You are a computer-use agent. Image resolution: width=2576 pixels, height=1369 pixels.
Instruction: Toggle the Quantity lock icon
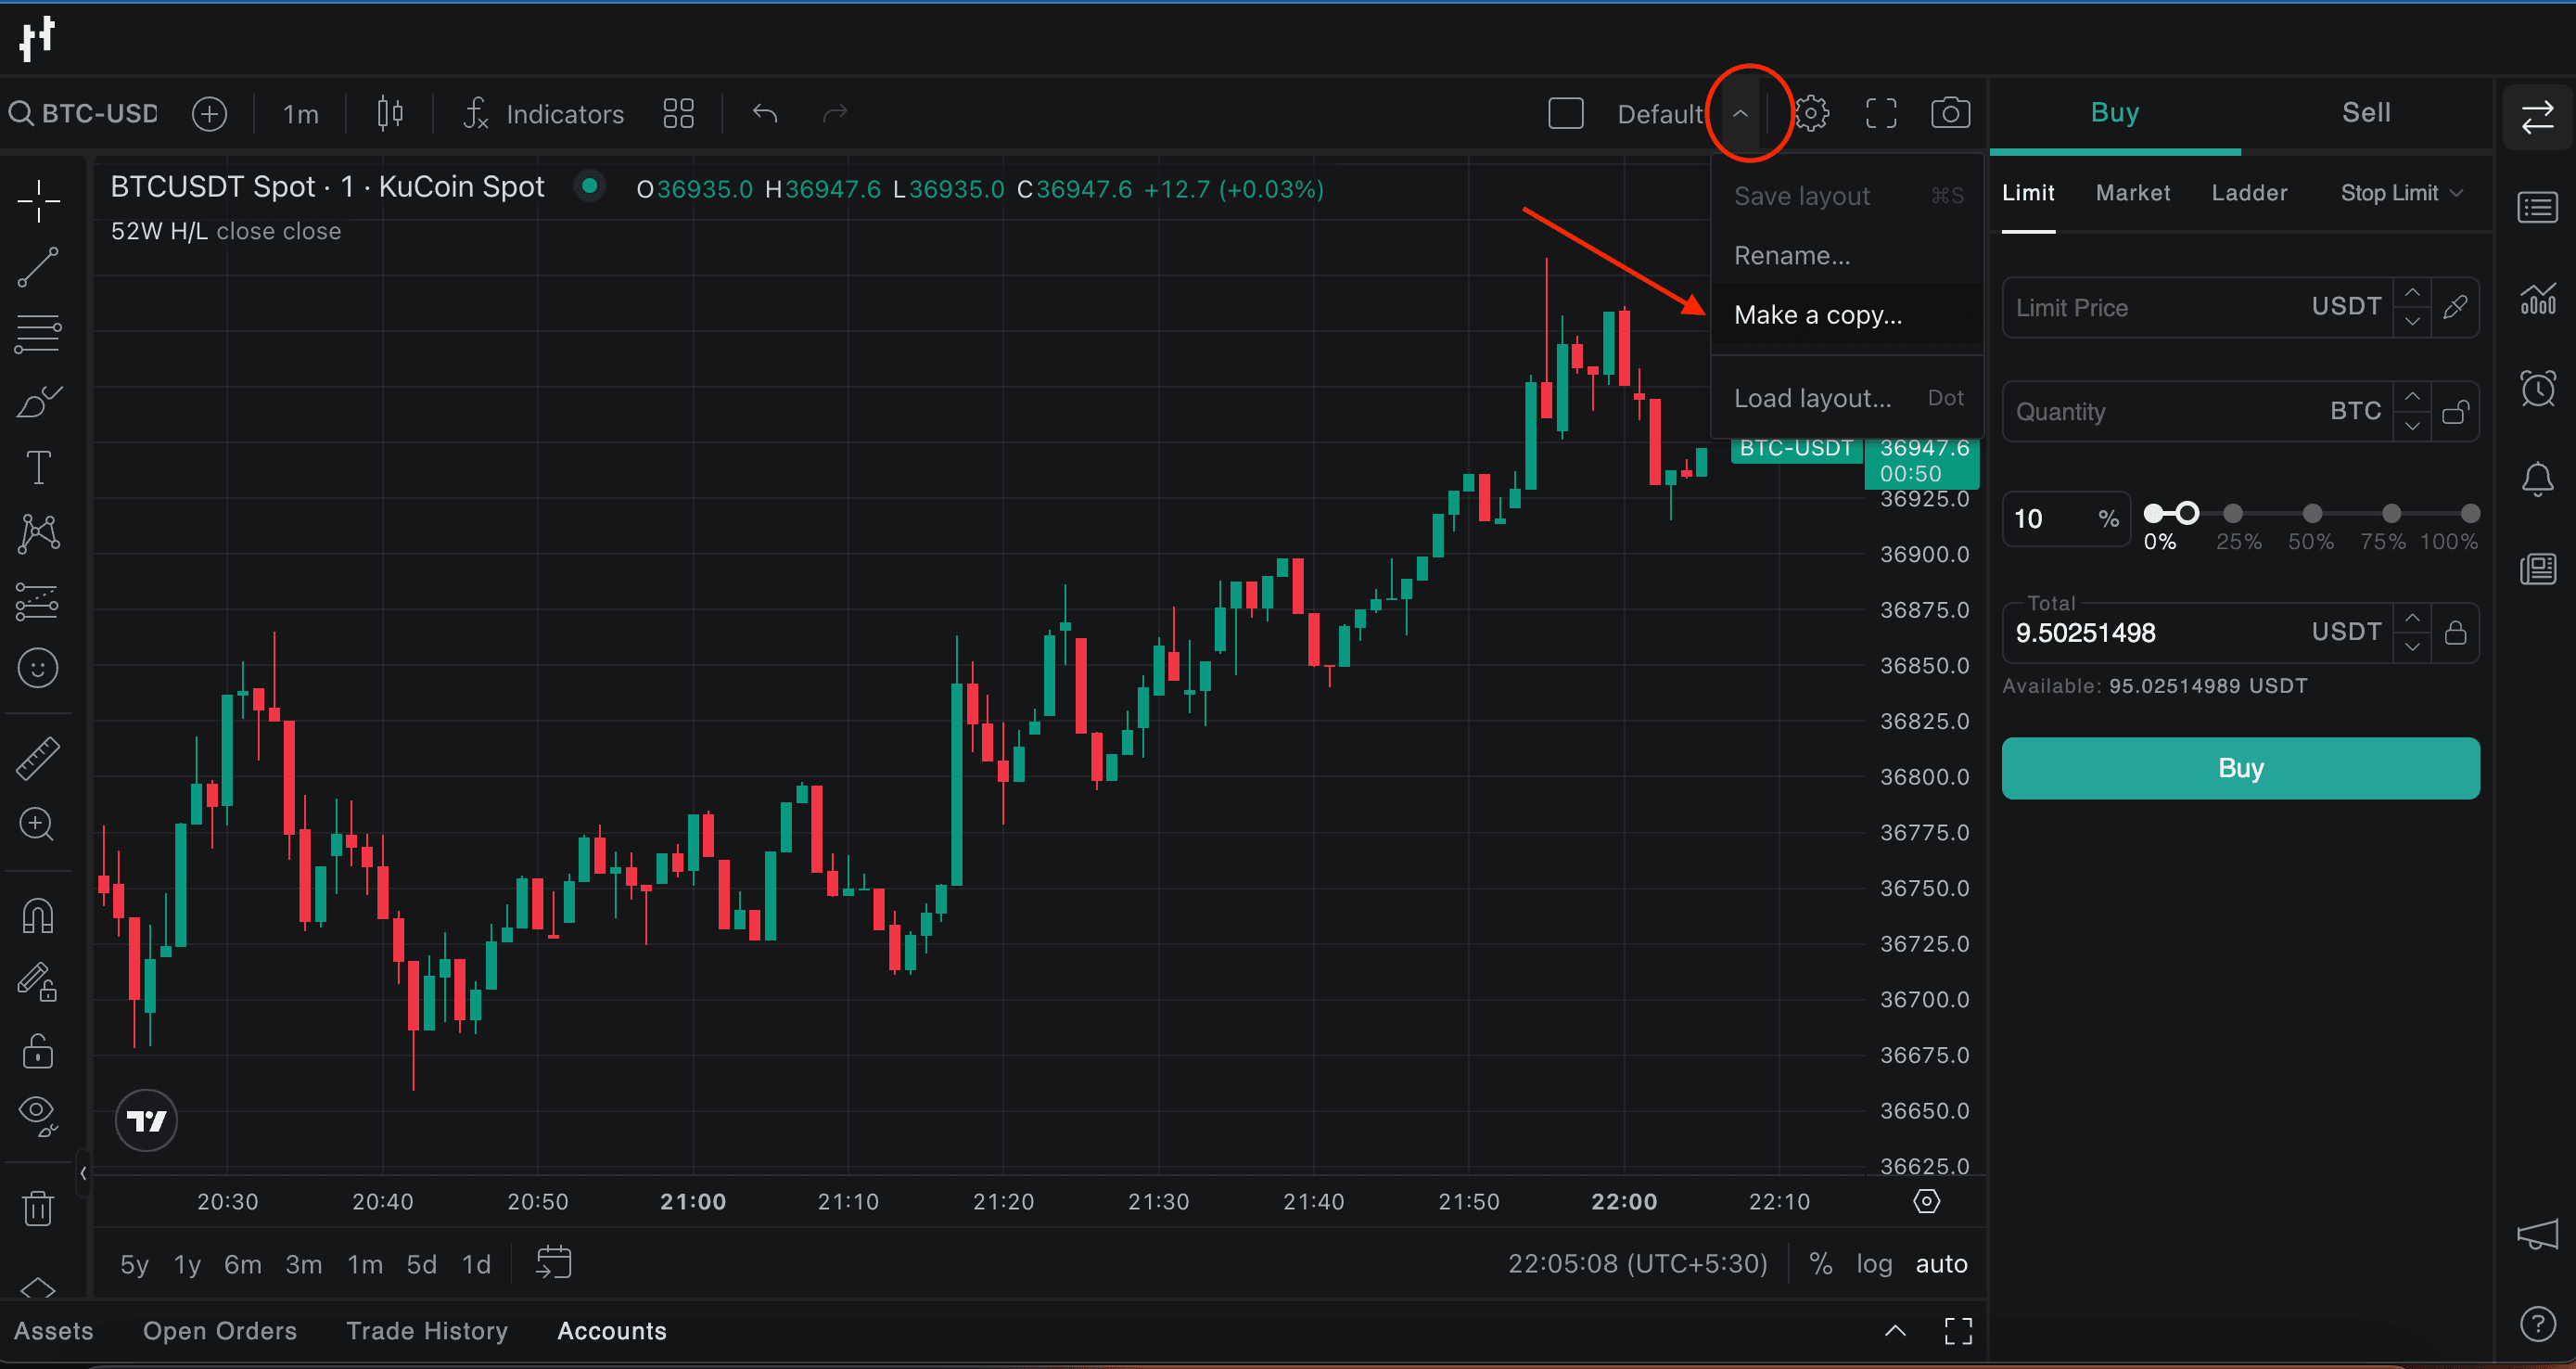coord(2455,412)
